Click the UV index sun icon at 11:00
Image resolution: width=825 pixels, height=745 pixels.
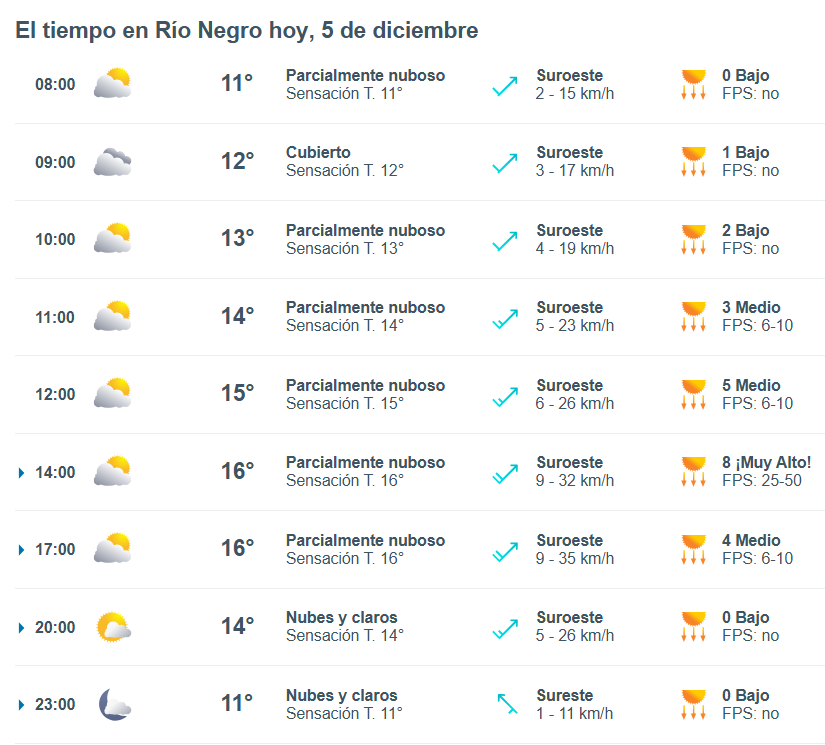[693, 316]
